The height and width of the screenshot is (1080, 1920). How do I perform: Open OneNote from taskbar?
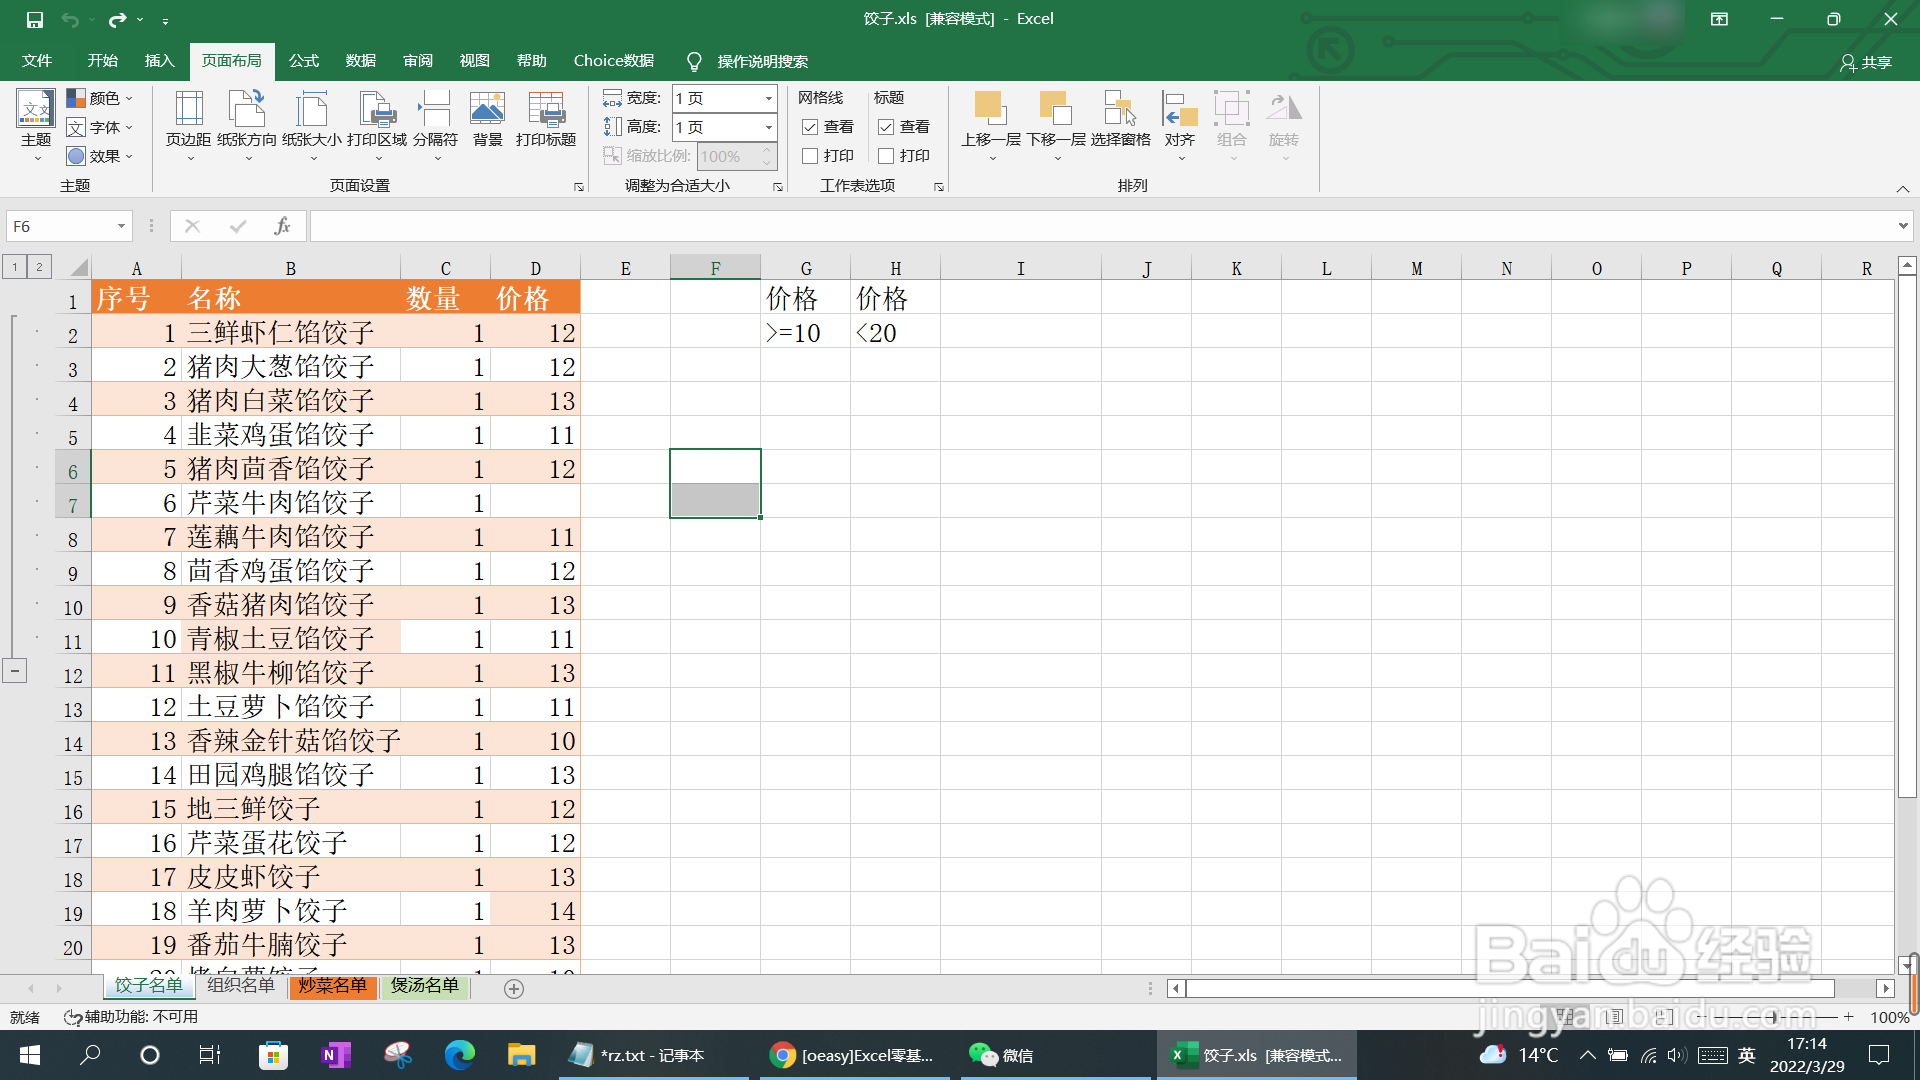(335, 1055)
